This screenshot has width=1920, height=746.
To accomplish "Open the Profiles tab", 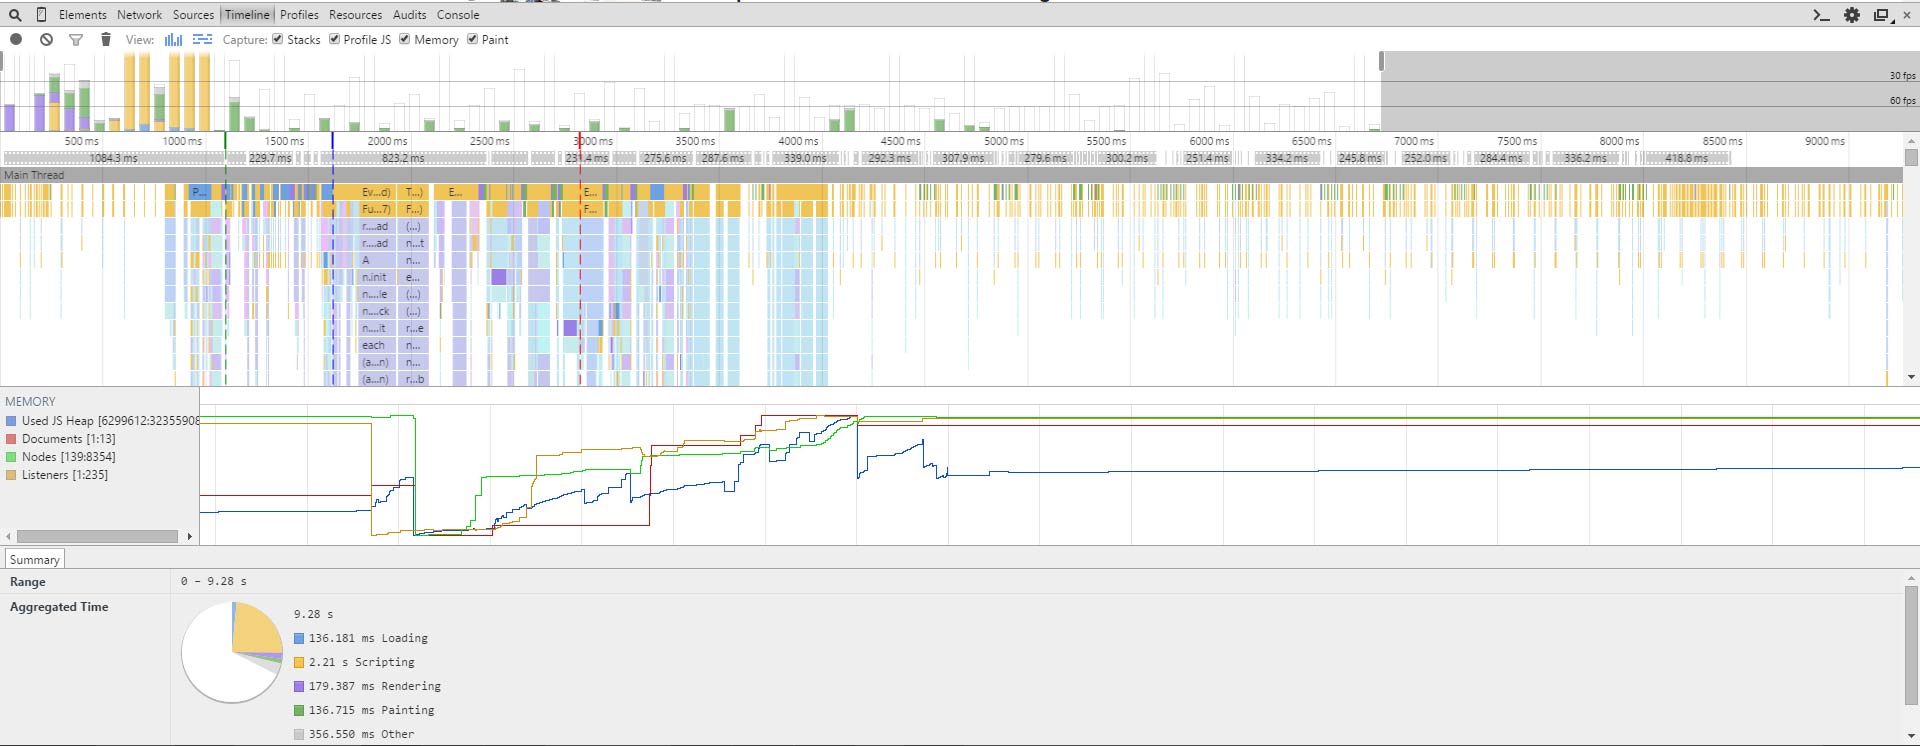I will point(299,15).
